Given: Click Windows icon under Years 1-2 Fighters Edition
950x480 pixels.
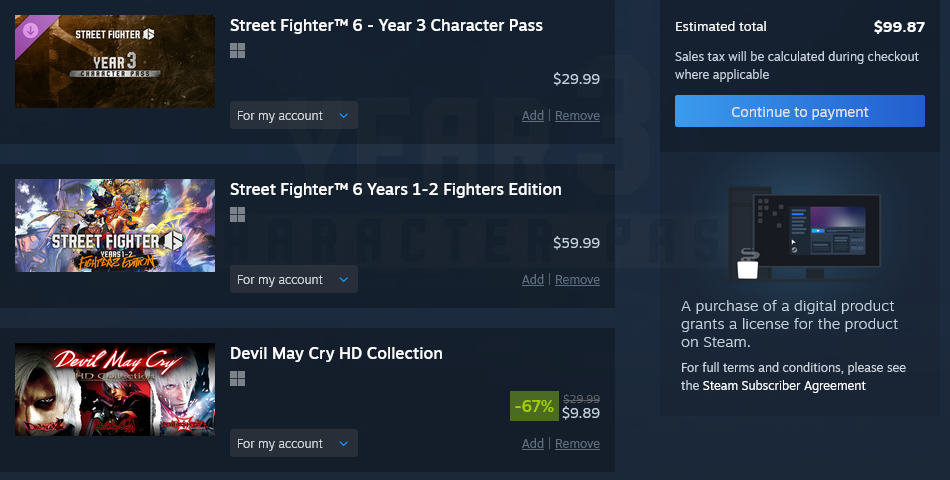Looking at the screenshot, I should (237, 215).
